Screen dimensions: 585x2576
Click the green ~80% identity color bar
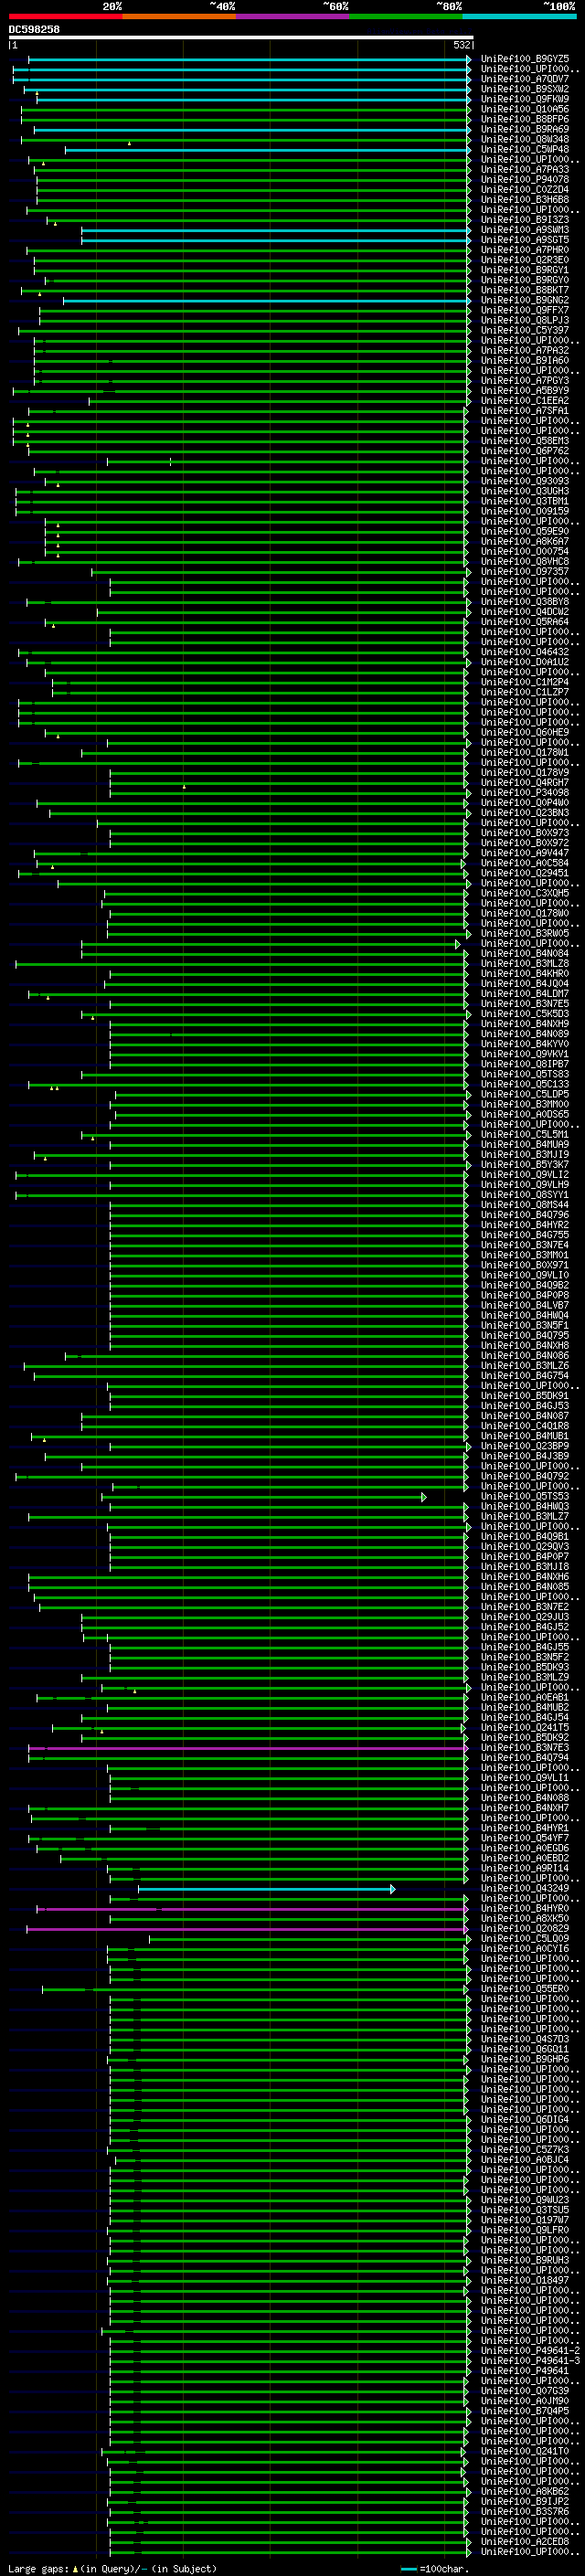pos(406,16)
